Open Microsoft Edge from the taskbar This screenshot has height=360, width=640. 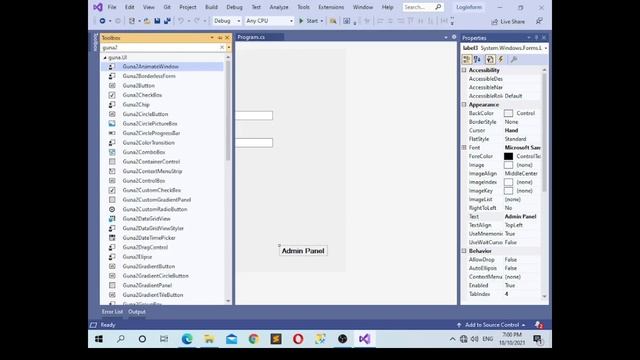(187, 339)
